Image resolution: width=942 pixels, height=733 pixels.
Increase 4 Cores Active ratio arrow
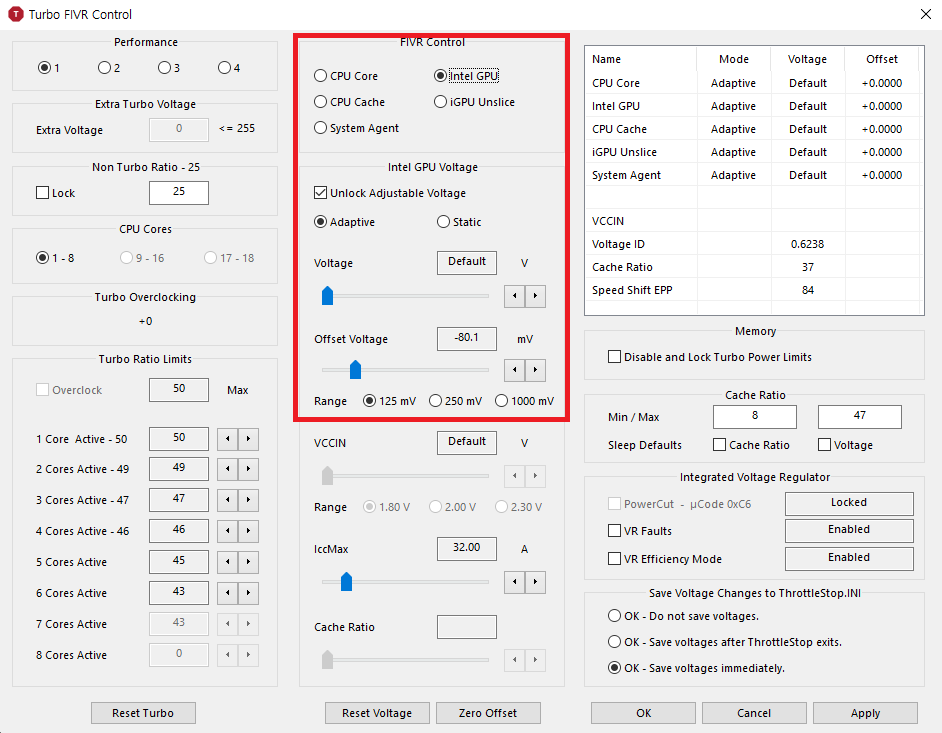(248, 531)
